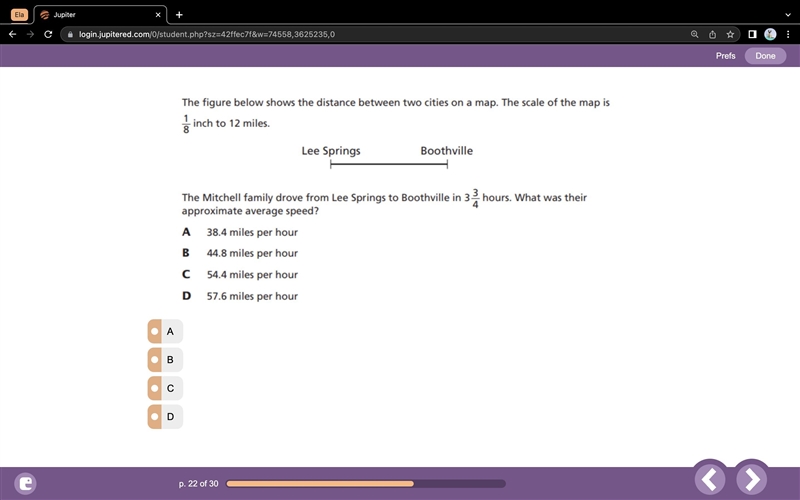The width and height of the screenshot is (800, 500).
Task: Toggle the browser side panel icon
Action: click(x=752, y=34)
